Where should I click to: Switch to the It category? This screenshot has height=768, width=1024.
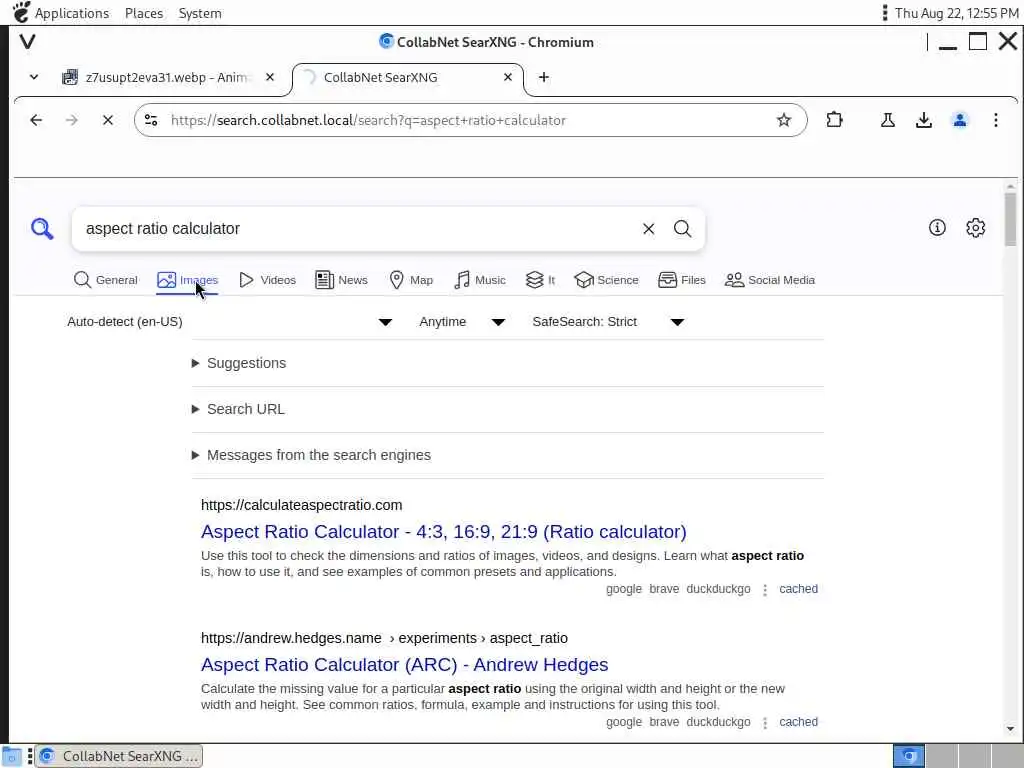[540, 280]
